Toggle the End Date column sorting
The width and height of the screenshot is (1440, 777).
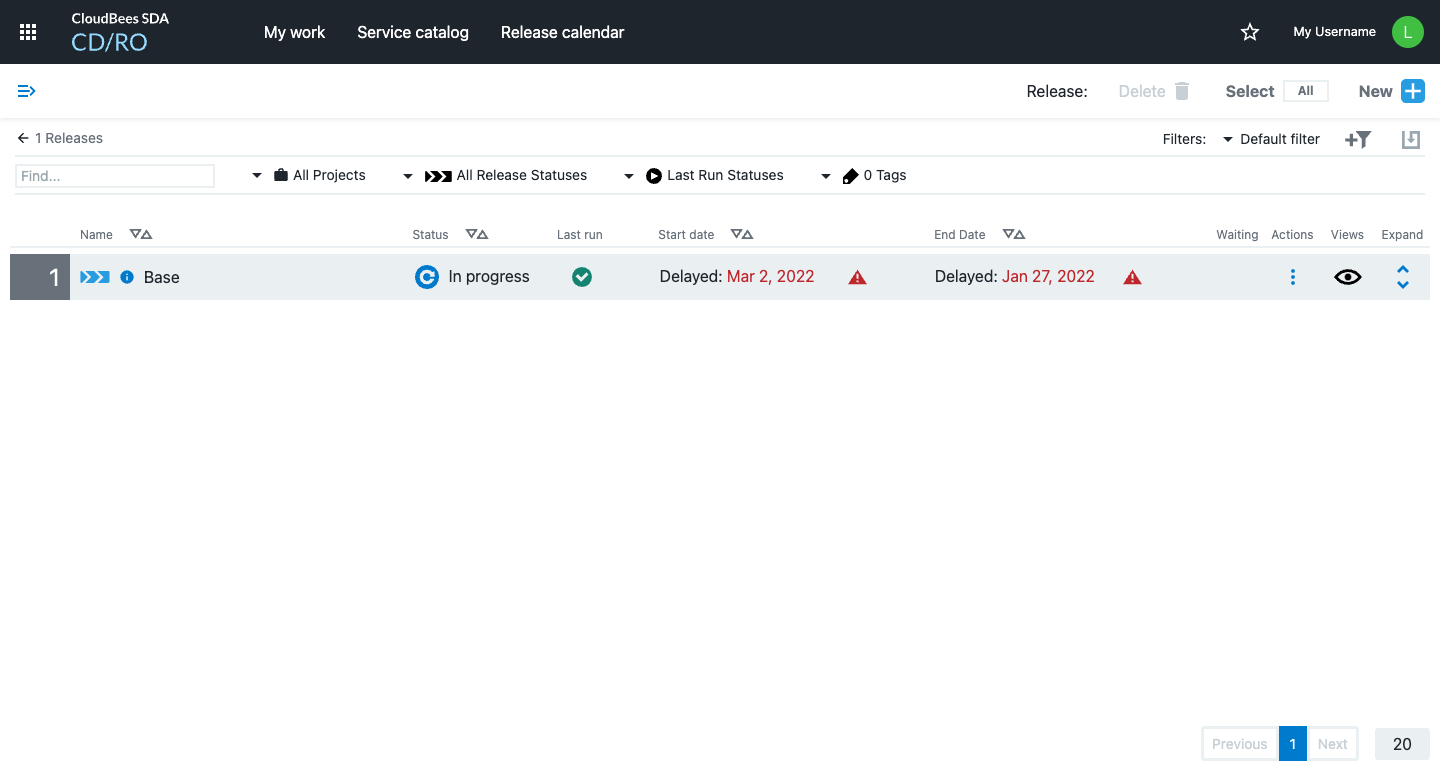(1013, 234)
